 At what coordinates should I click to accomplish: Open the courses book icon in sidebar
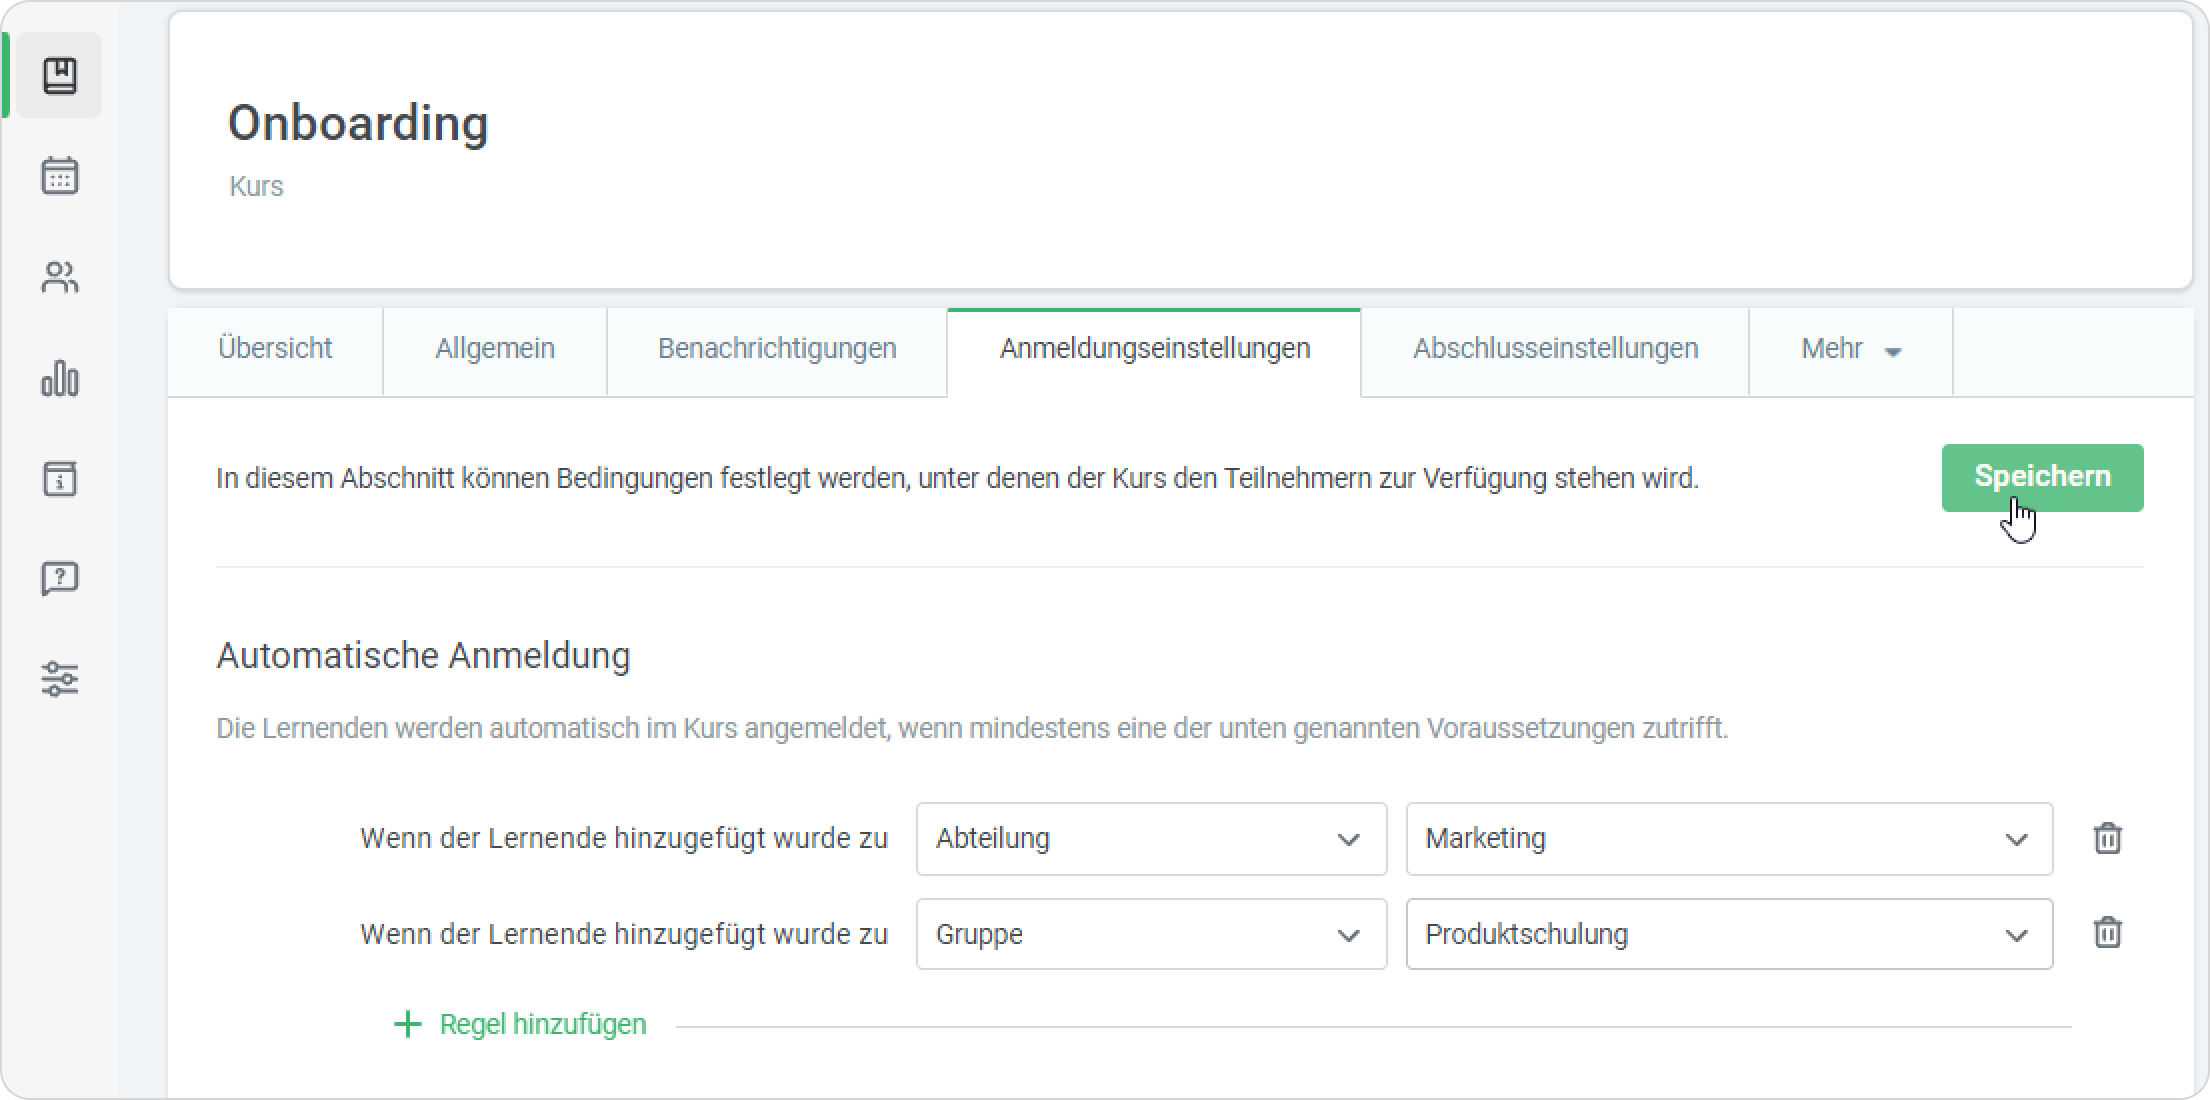[60, 76]
